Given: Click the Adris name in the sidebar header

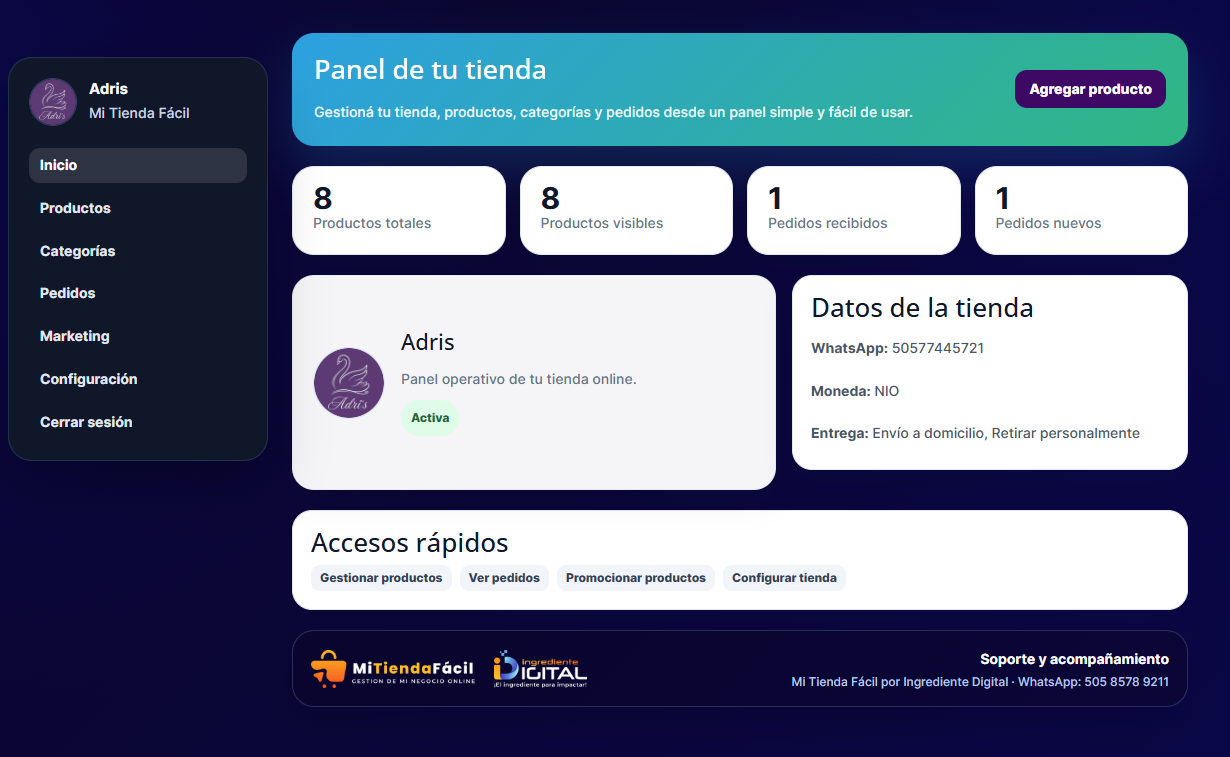Looking at the screenshot, I should [108, 89].
